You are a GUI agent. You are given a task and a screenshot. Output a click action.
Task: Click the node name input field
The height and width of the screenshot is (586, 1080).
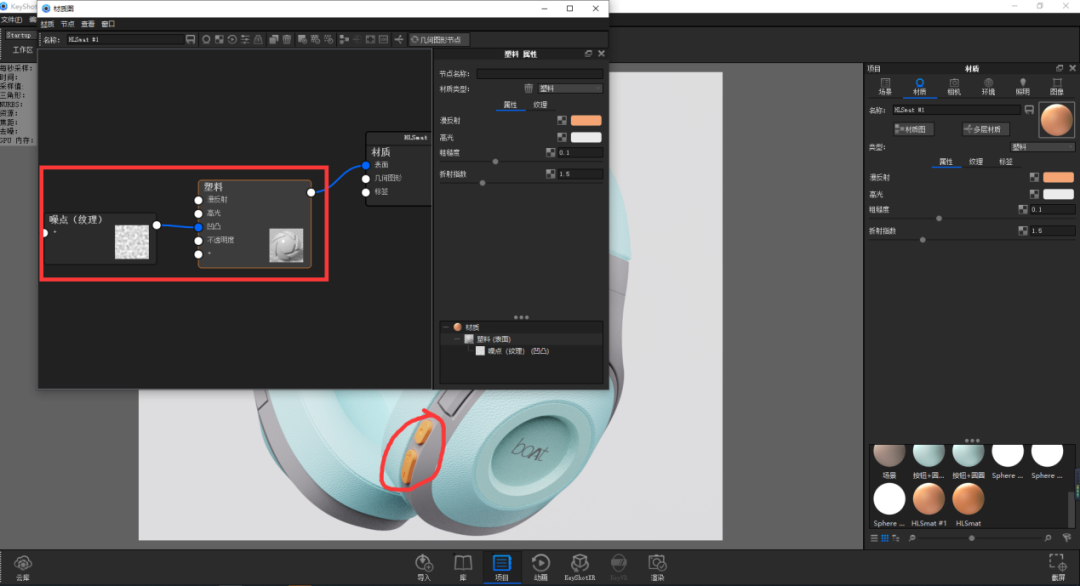pyautogui.click(x=539, y=74)
